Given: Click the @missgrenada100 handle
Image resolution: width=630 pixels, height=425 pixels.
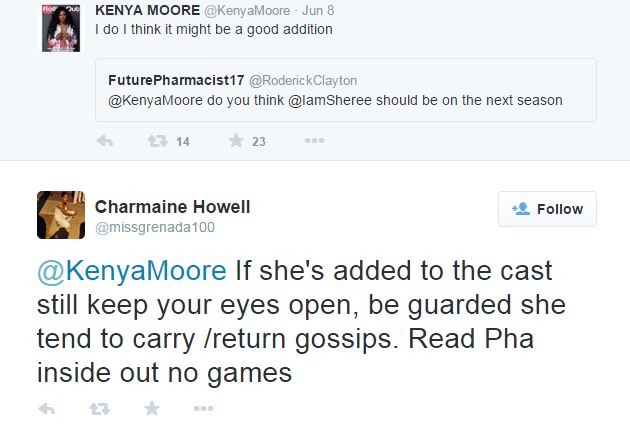Looking at the screenshot, I should (x=154, y=227).
